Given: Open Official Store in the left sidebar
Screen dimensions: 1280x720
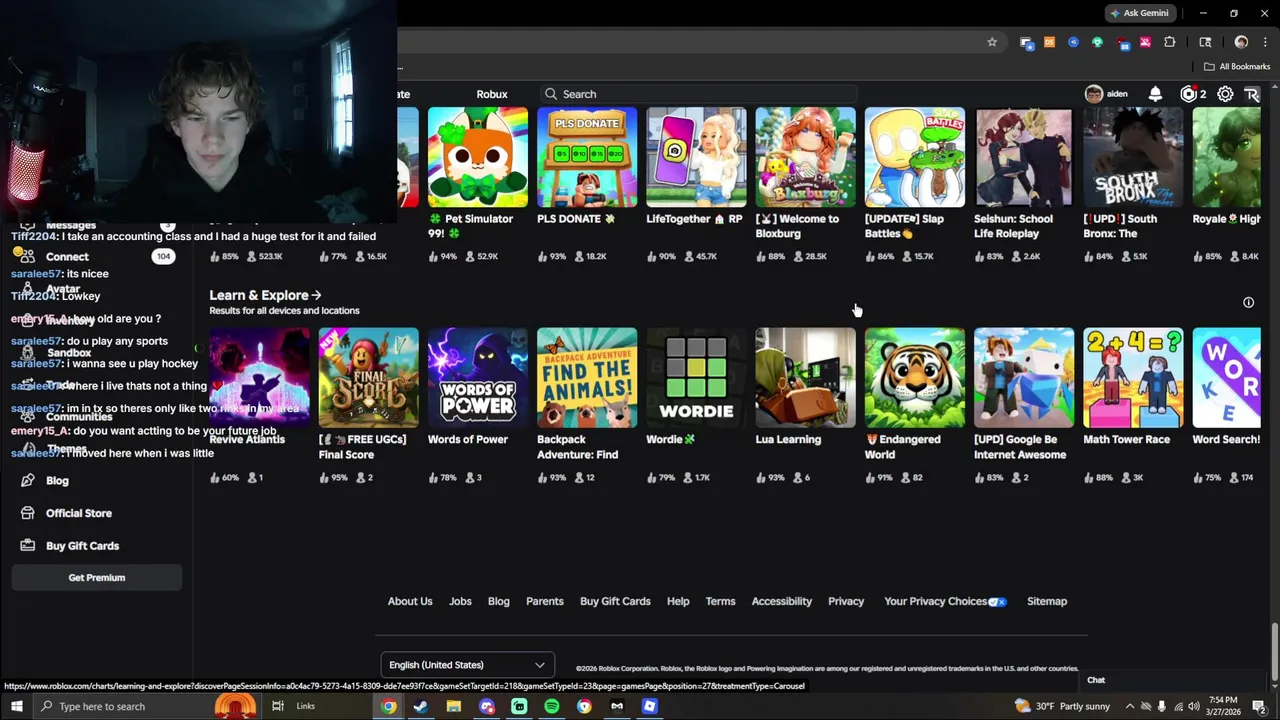Looking at the screenshot, I should click(79, 513).
